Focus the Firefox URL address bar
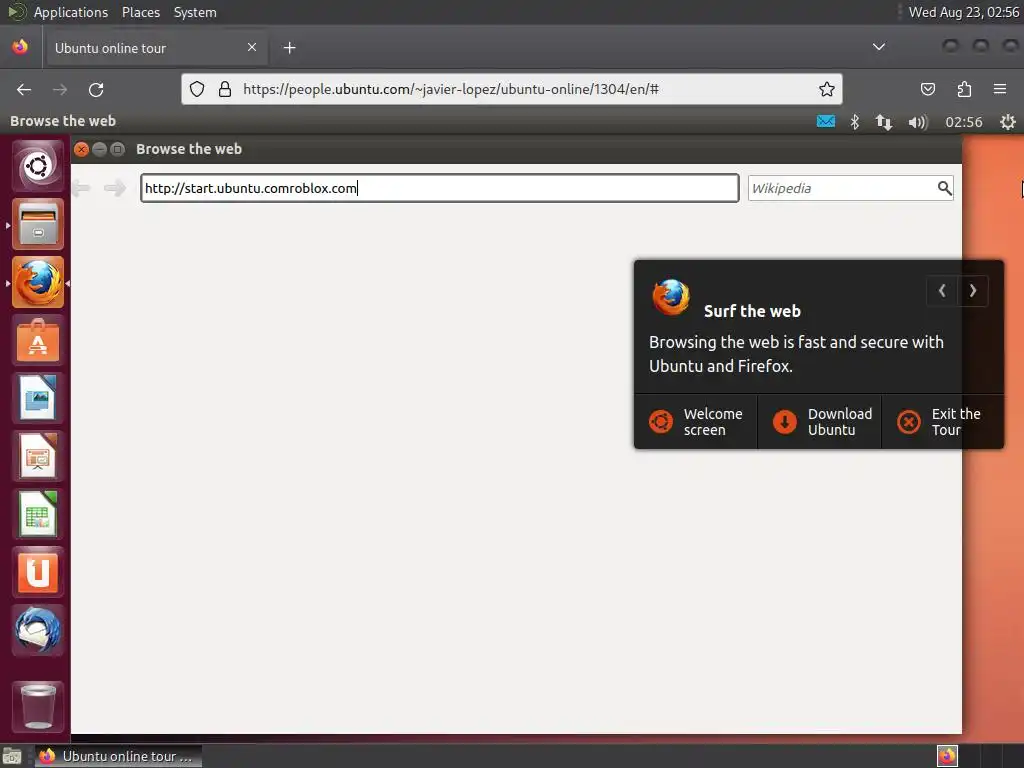 (512, 89)
